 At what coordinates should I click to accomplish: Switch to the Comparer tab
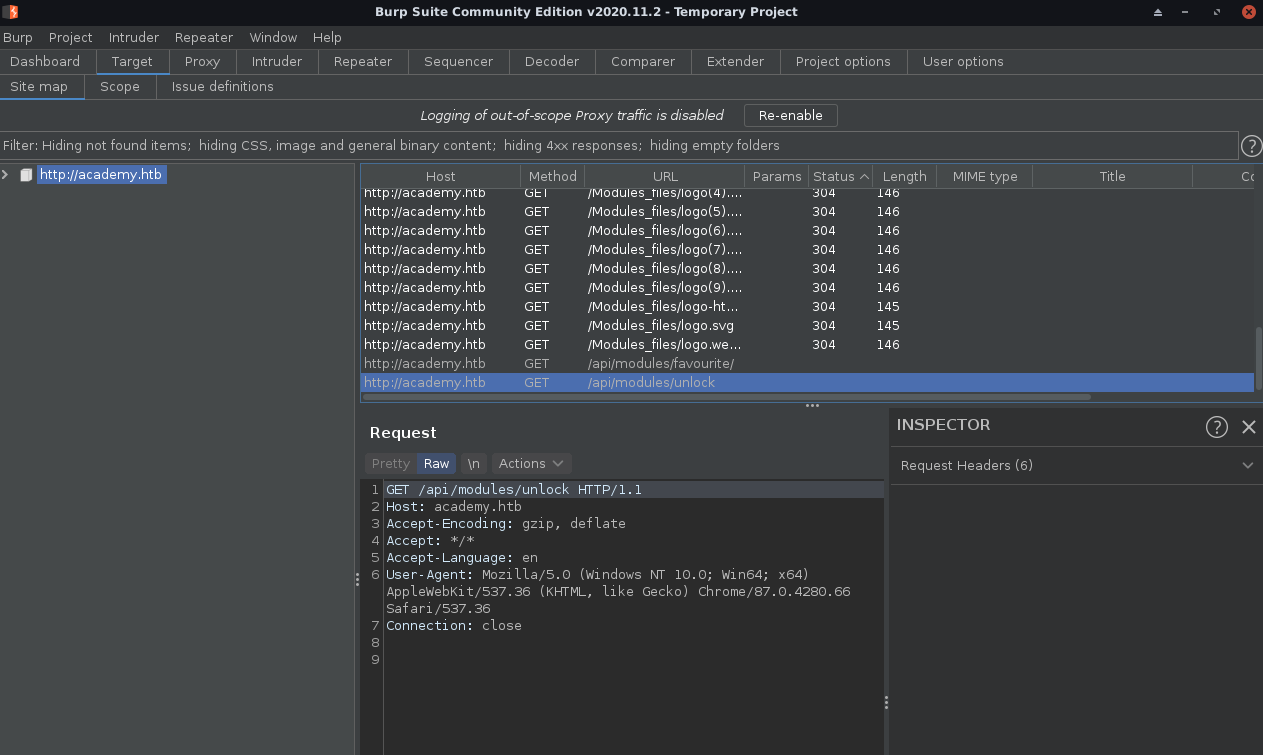(x=643, y=61)
